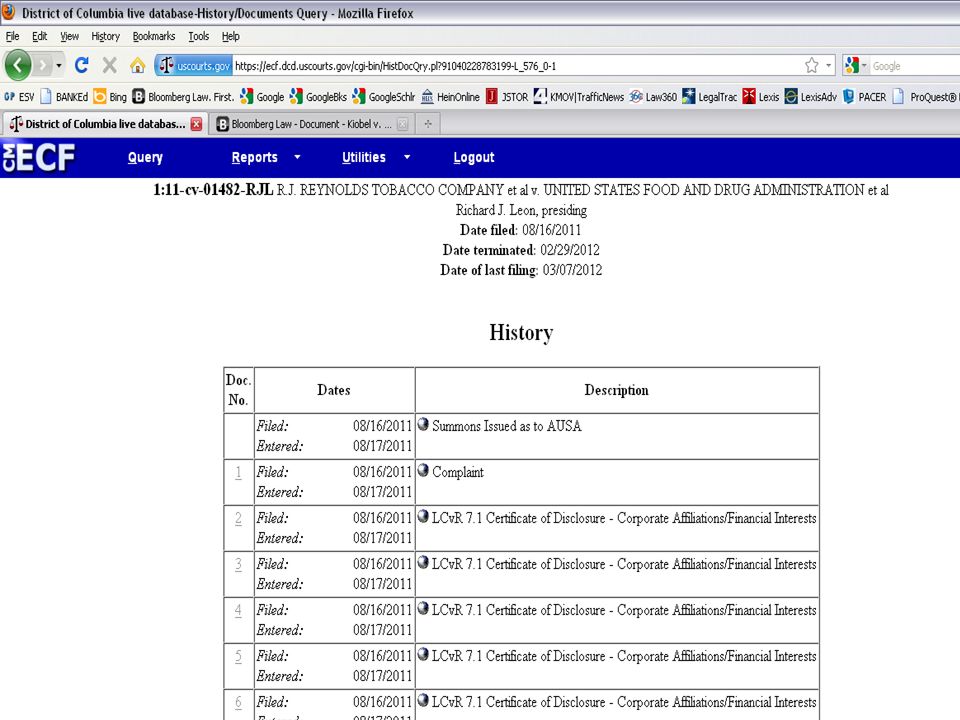Open the File menu
The image size is (960, 720).
[x=12, y=36]
